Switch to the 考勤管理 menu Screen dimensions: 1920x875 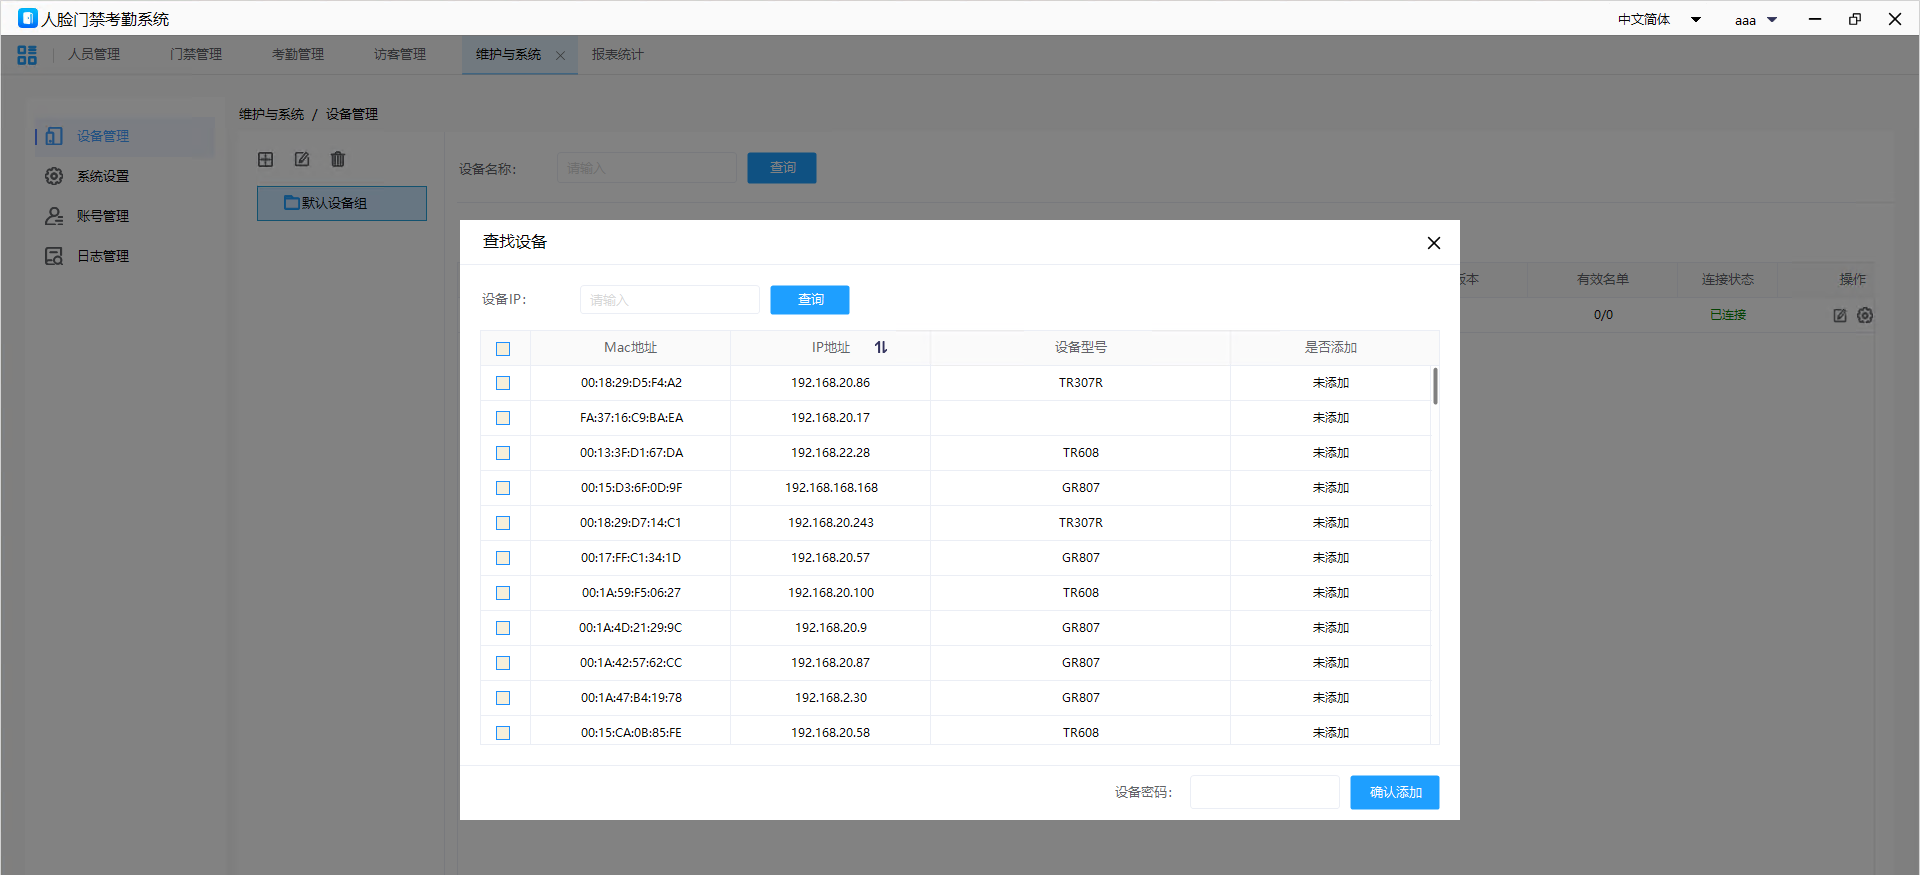(x=298, y=54)
